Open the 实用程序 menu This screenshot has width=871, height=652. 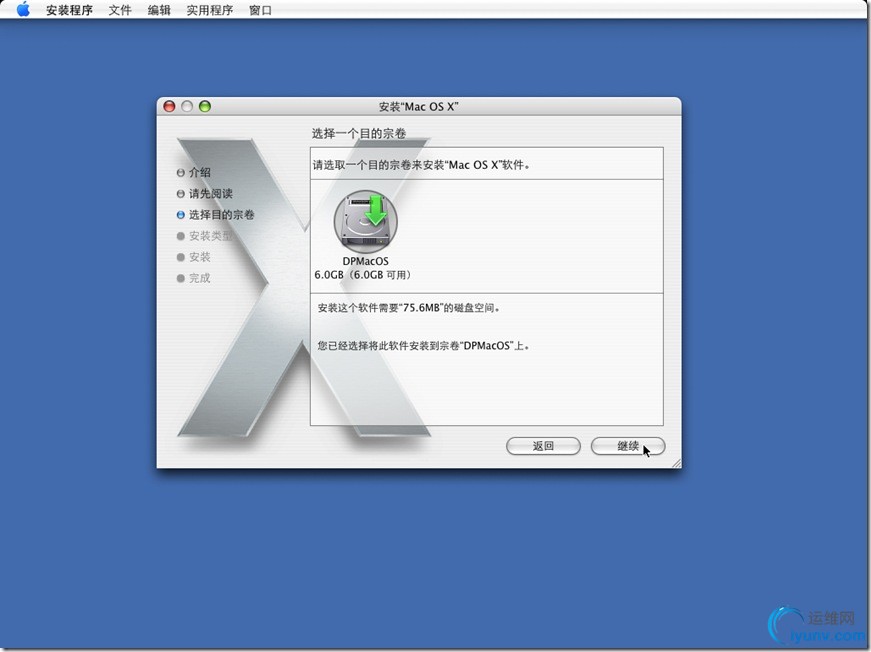pyautogui.click(x=209, y=10)
